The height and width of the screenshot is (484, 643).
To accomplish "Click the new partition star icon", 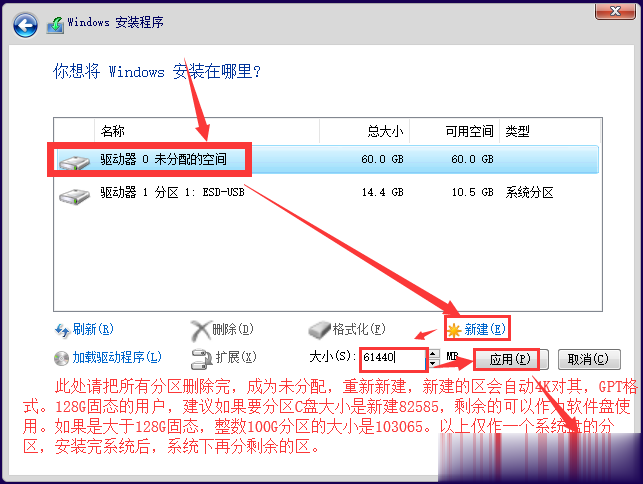I will coord(454,330).
